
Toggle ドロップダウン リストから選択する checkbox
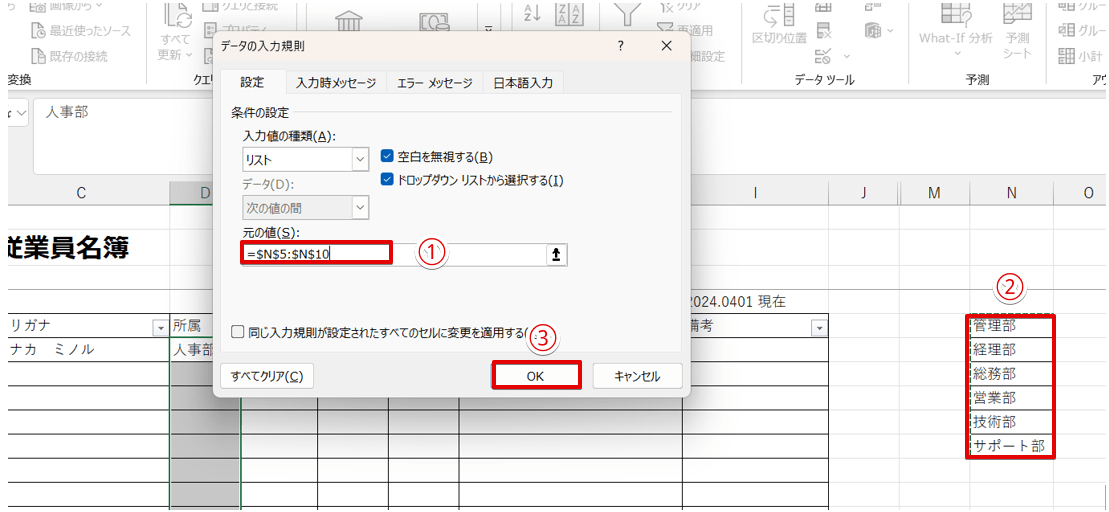pyautogui.click(x=387, y=180)
